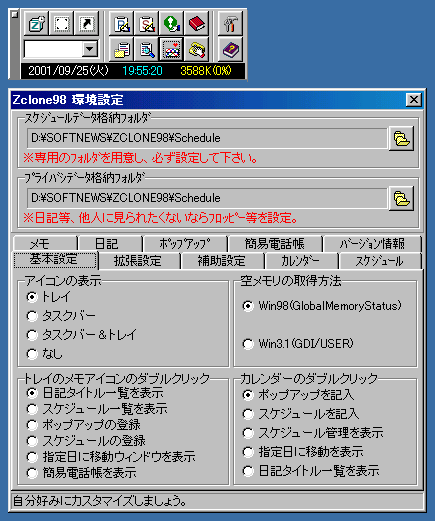
Task: Click the date 2001/09/25(火) display
Action: (68, 71)
